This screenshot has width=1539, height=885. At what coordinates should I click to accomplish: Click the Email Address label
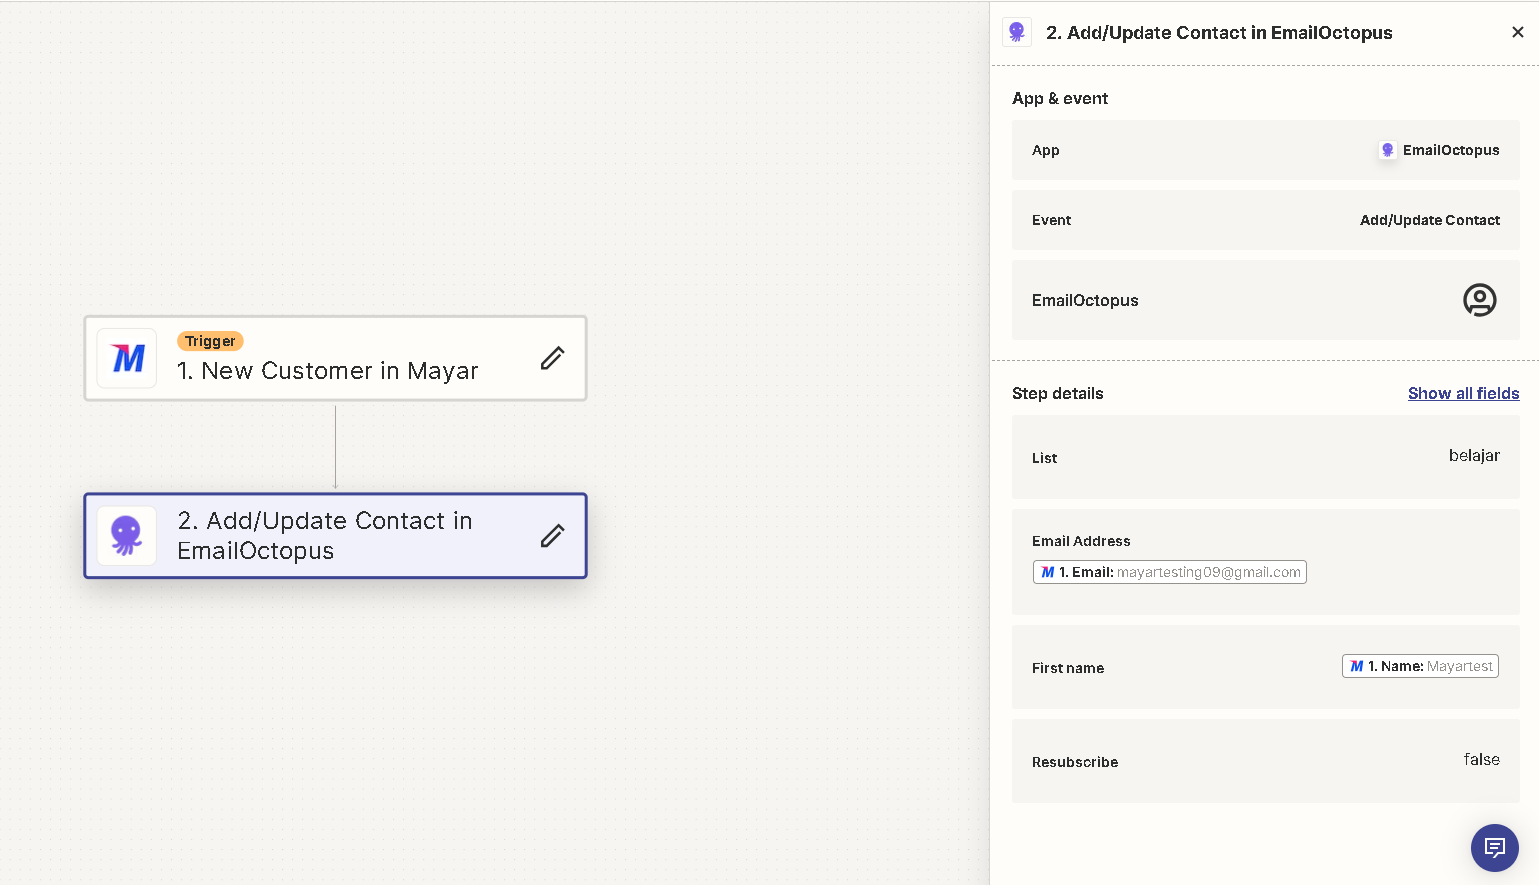pyautogui.click(x=1081, y=541)
